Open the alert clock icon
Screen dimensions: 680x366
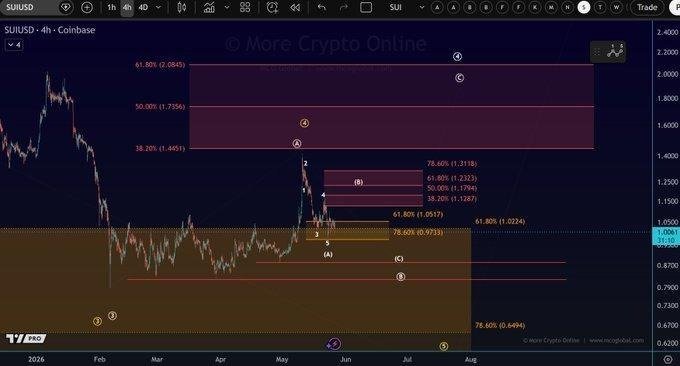pos(272,7)
